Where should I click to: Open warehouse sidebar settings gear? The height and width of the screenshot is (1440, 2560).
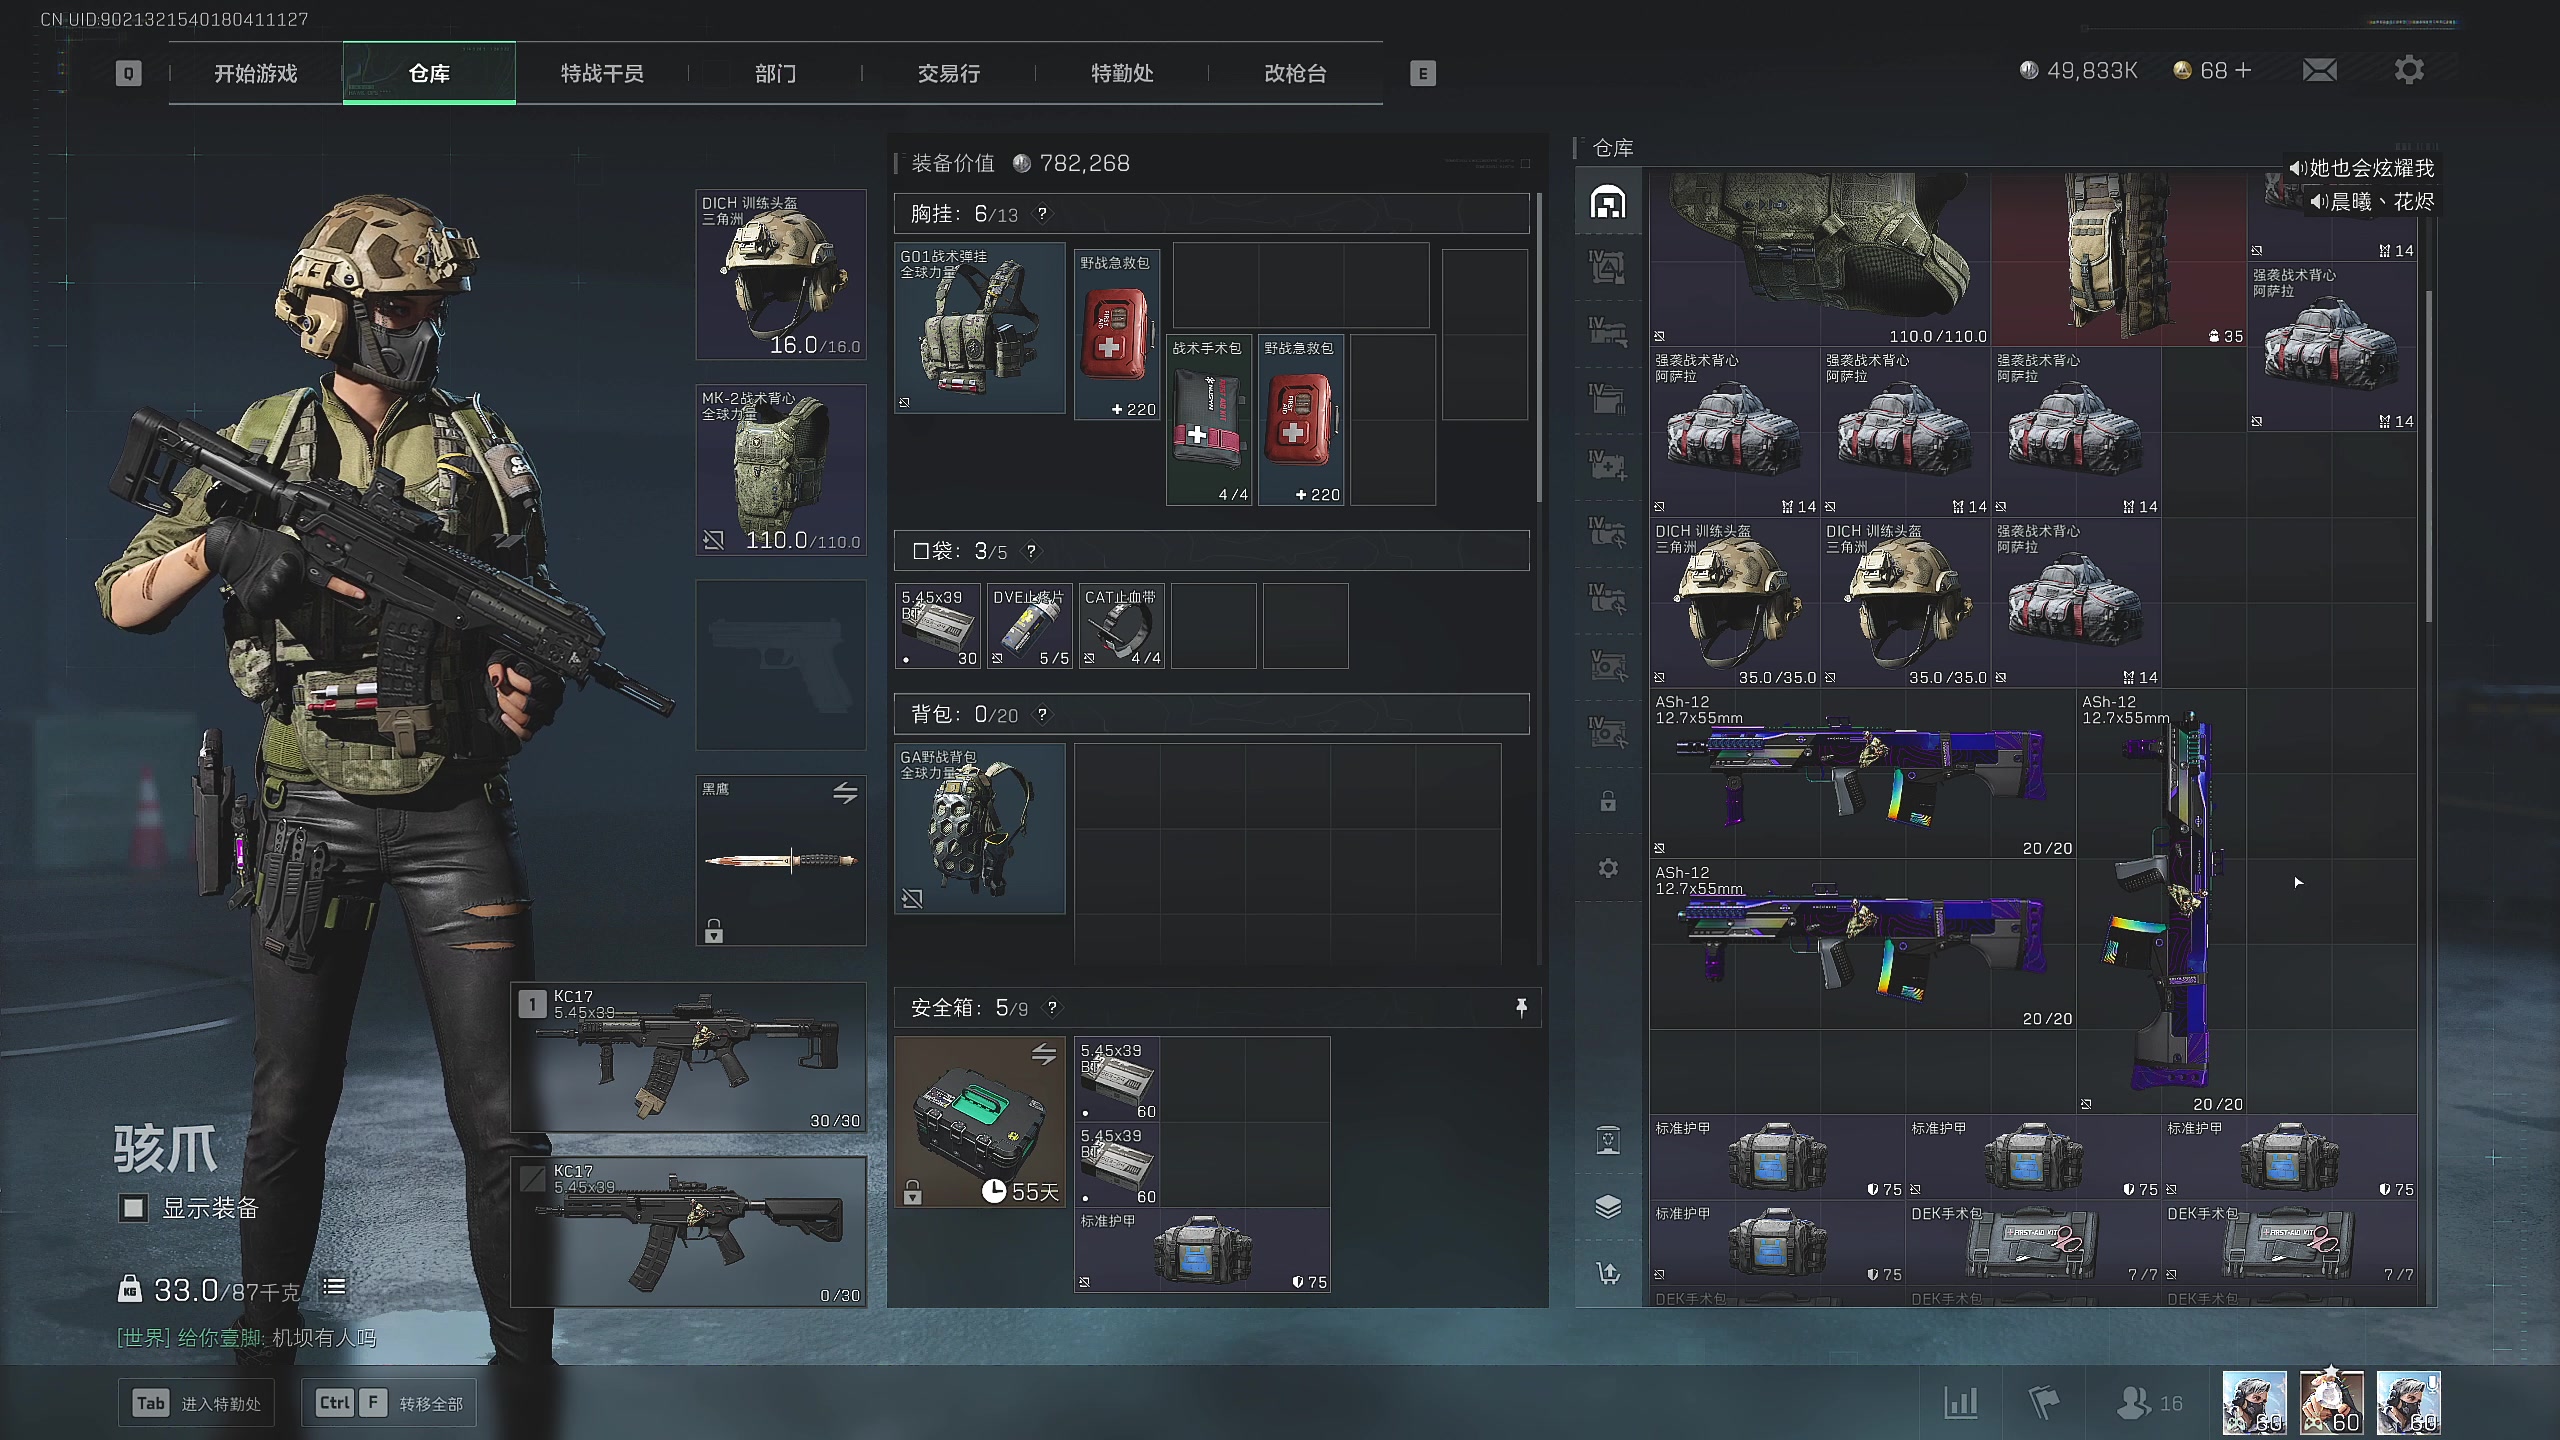[x=1608, y=868]
